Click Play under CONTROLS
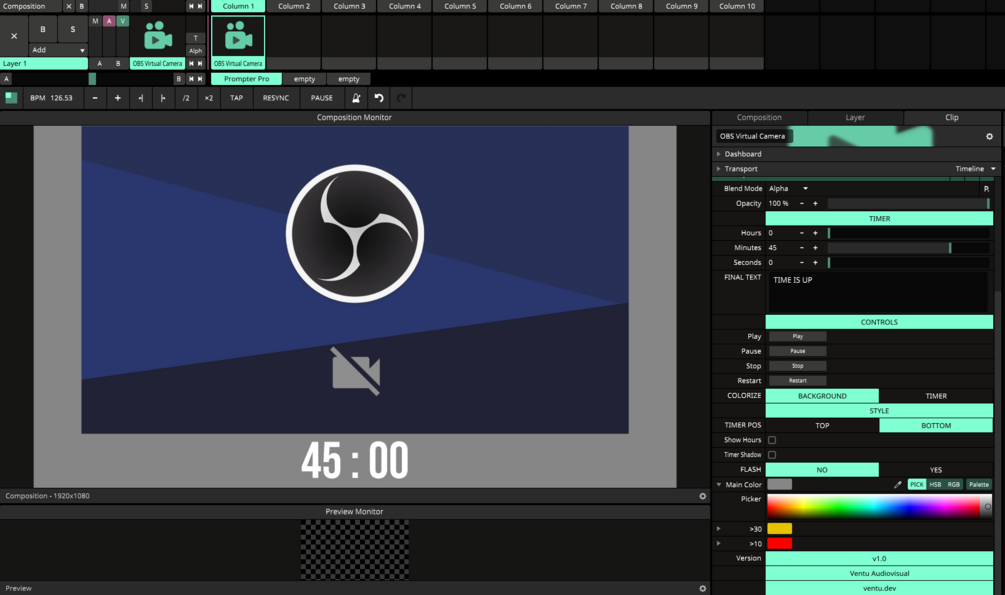Screen dimensions: 1005x595 [797, 337]
